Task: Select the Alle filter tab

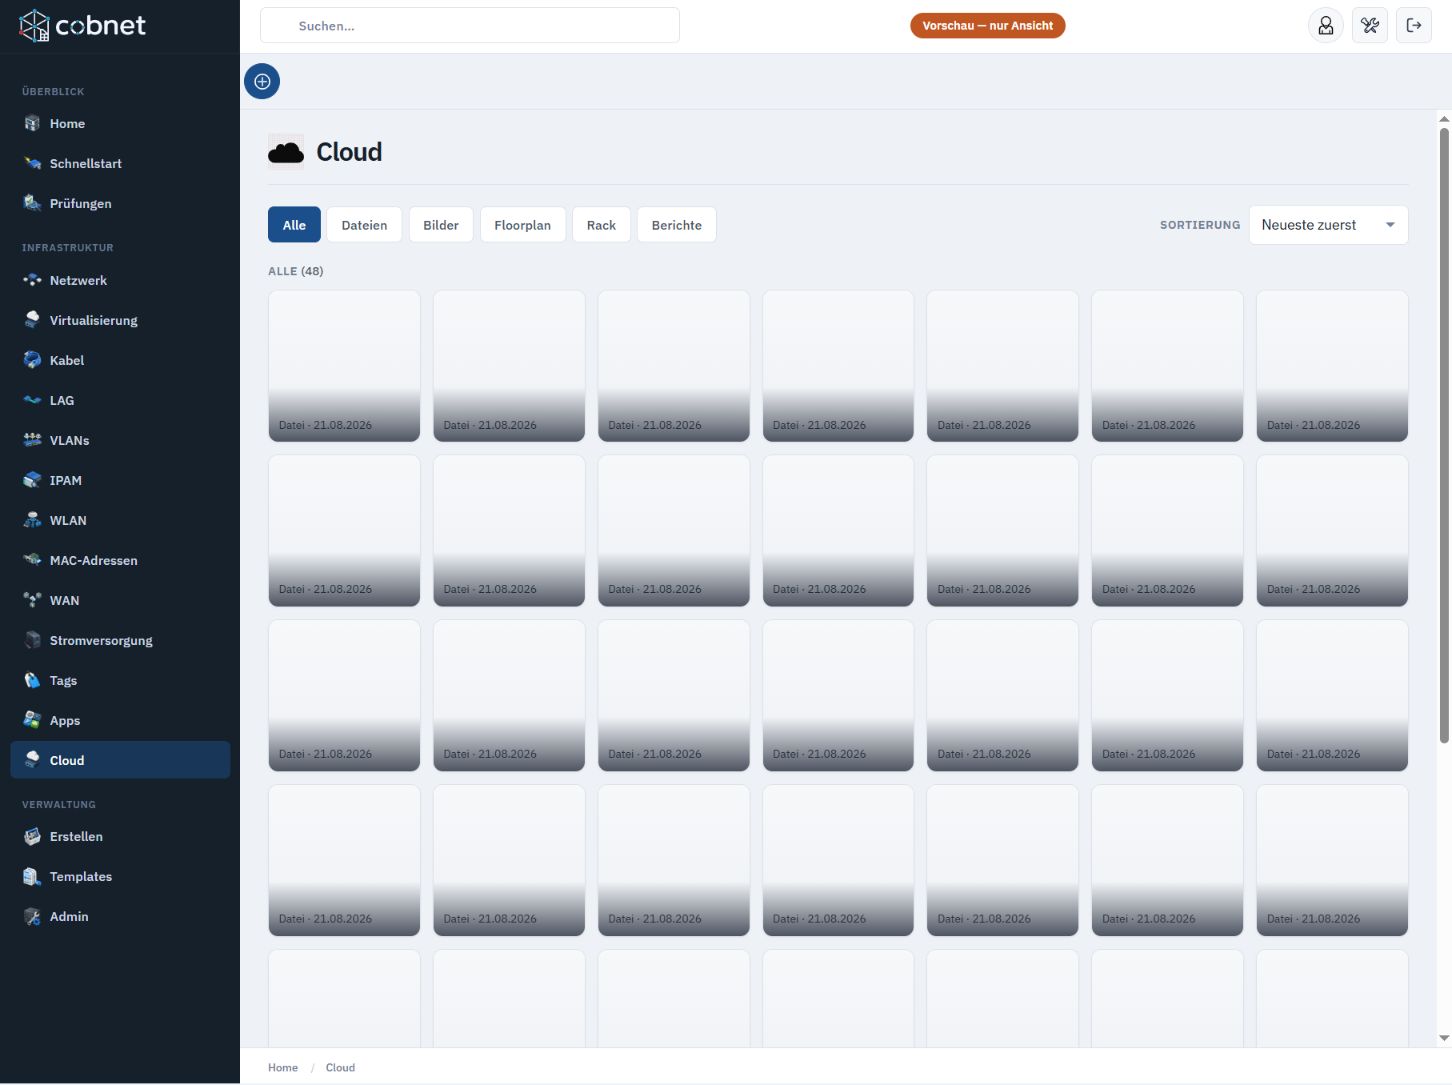Action: point(294,225)
